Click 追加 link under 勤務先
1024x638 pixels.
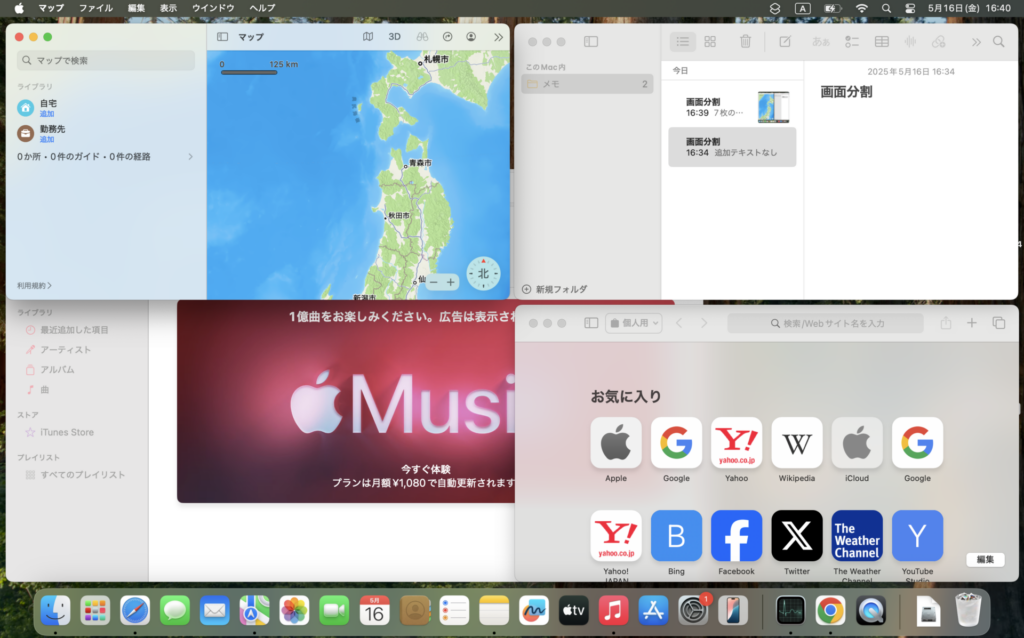pyautogui.click(x=47, y=139)
